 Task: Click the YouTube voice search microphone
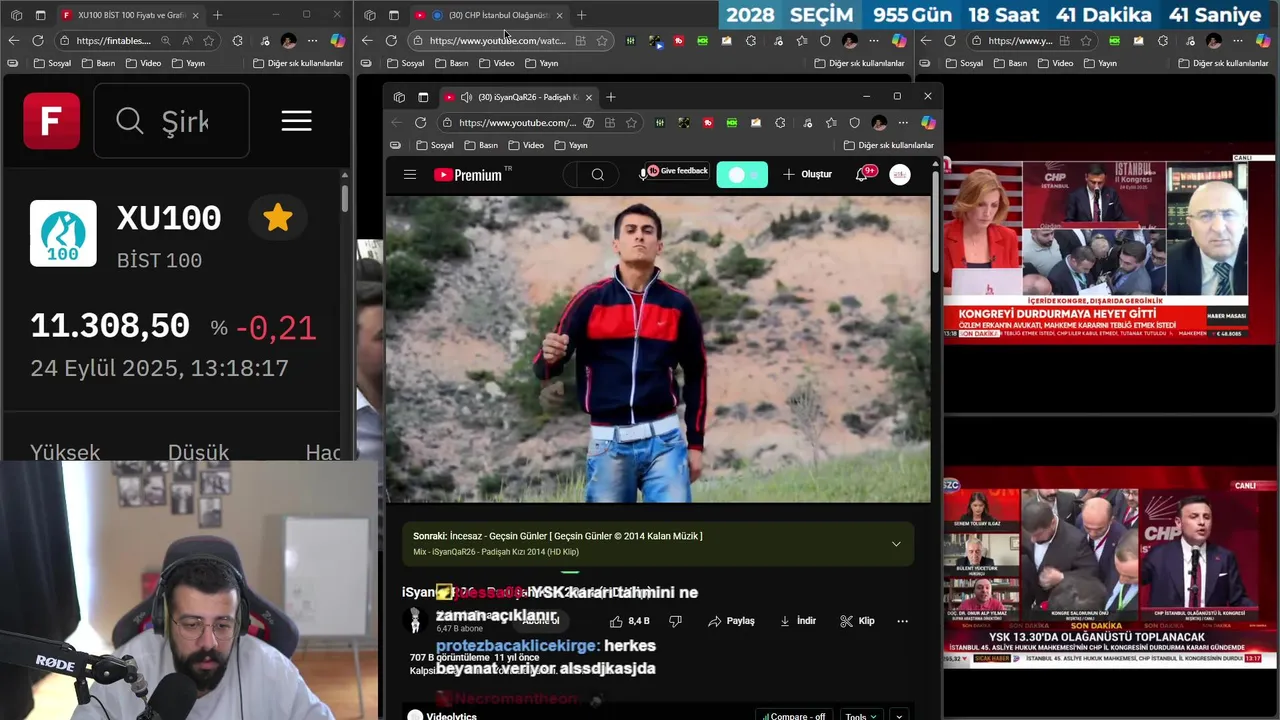tap(643, 174)
